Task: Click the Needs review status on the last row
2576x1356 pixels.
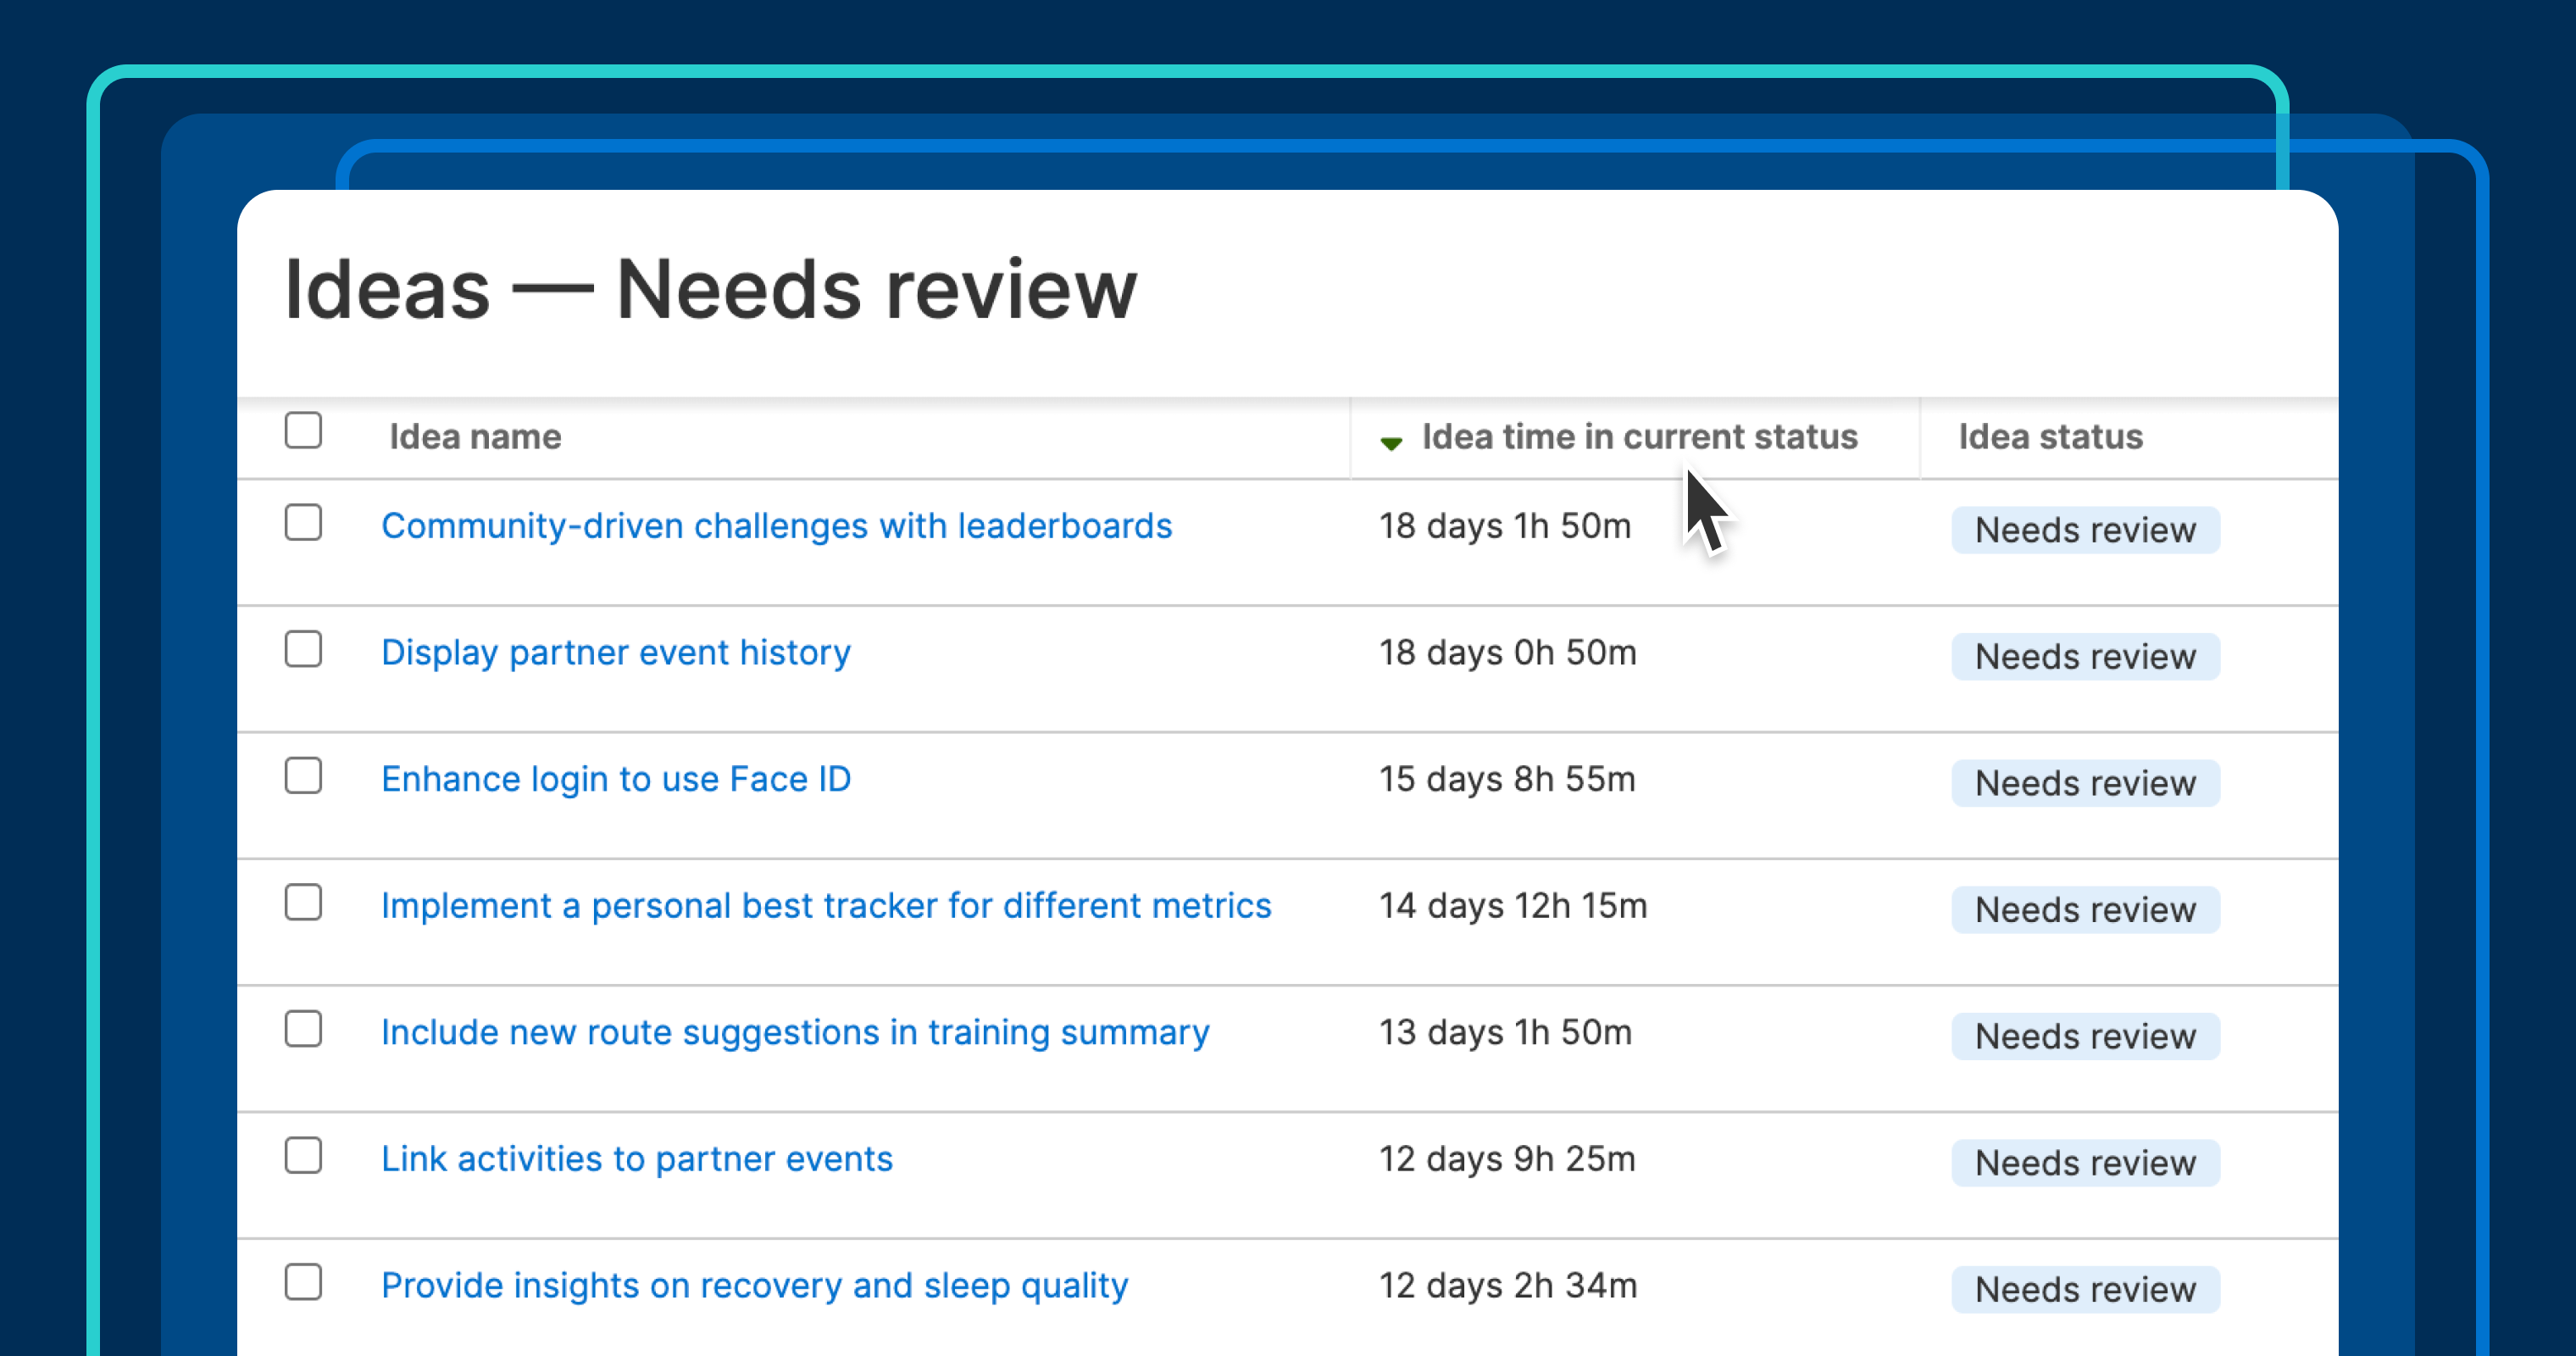Action: tap(2084, 1290)
